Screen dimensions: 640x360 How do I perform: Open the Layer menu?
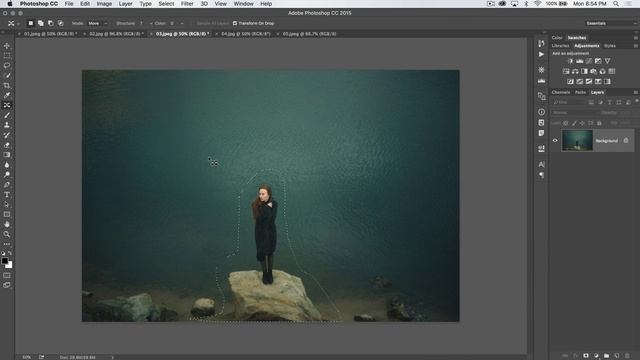coord(125,4)
